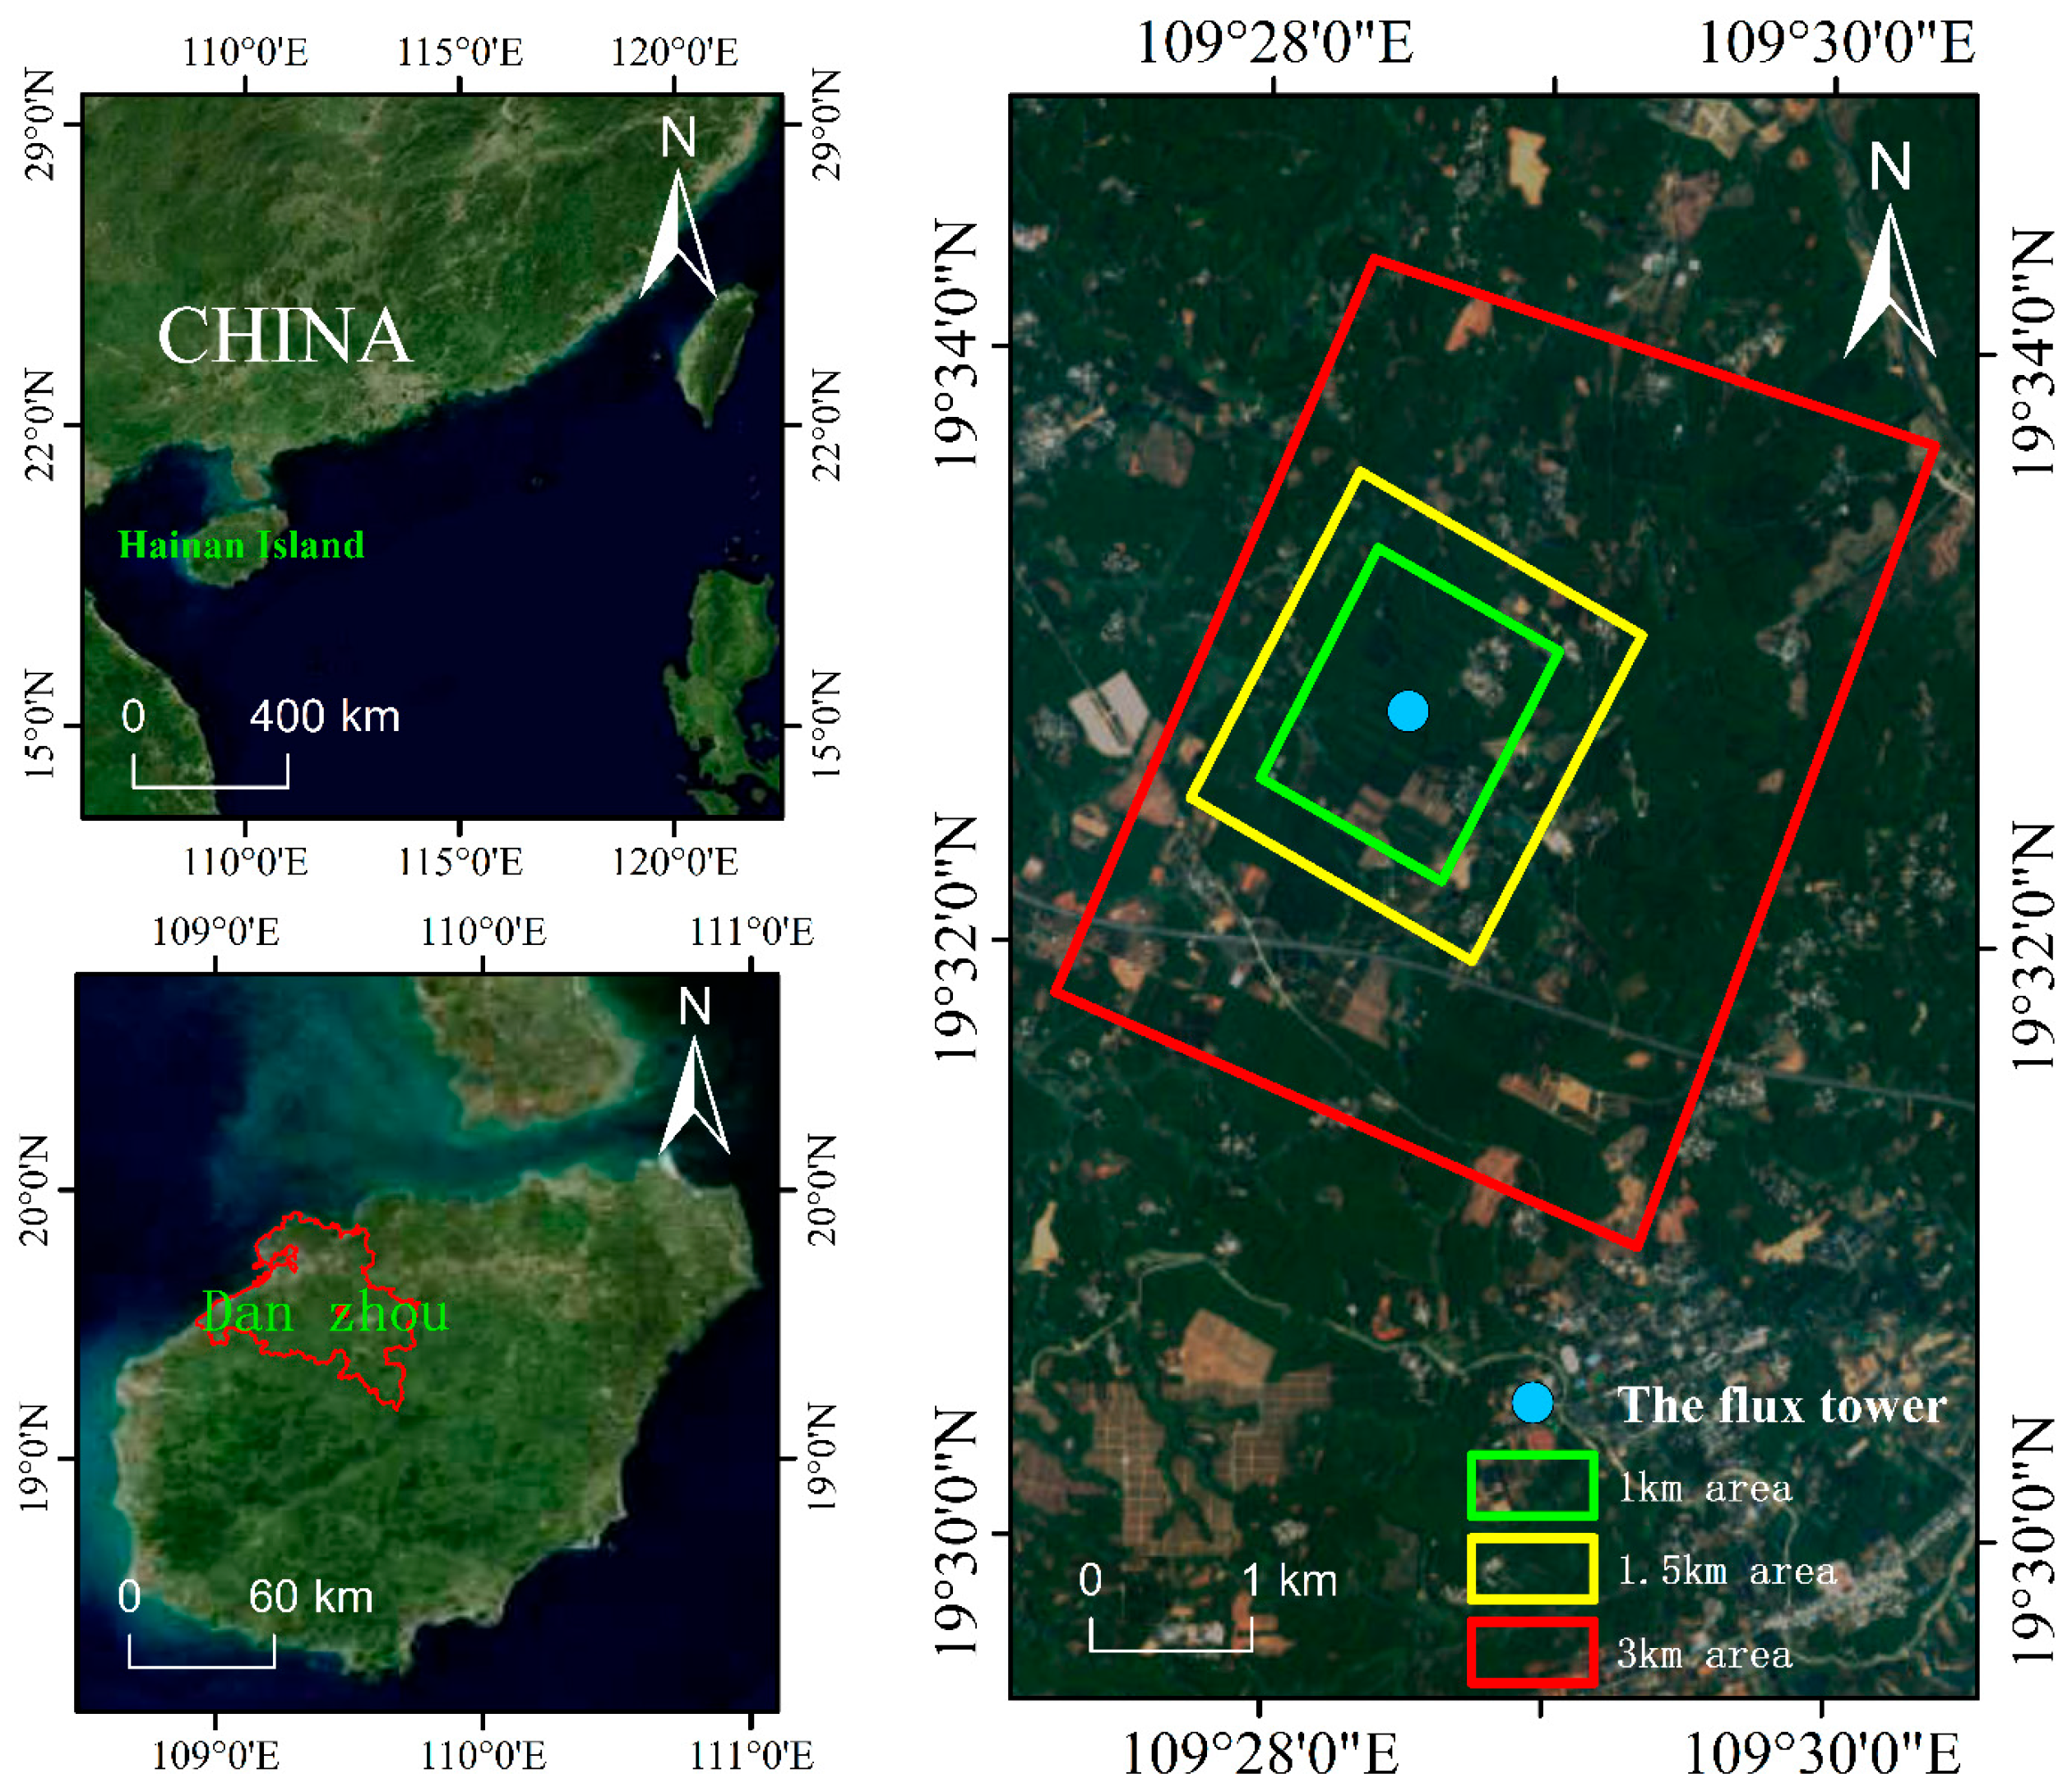Click the '1.5km area' legend text
Screen dimensions: 2072x1792
1727,1570
